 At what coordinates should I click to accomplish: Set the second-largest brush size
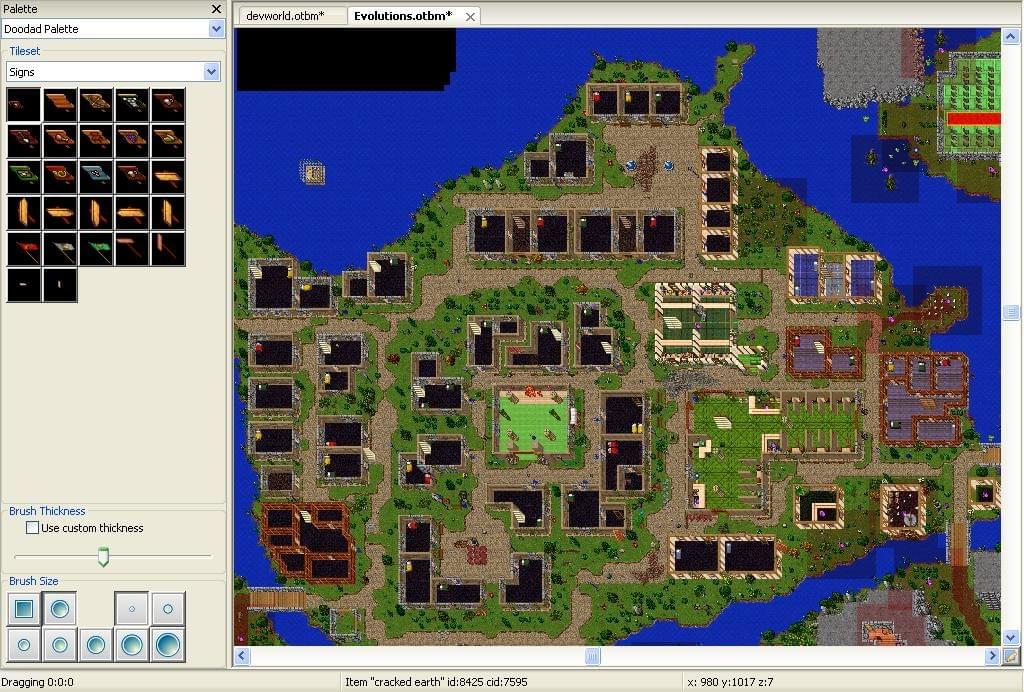(131, 644)
